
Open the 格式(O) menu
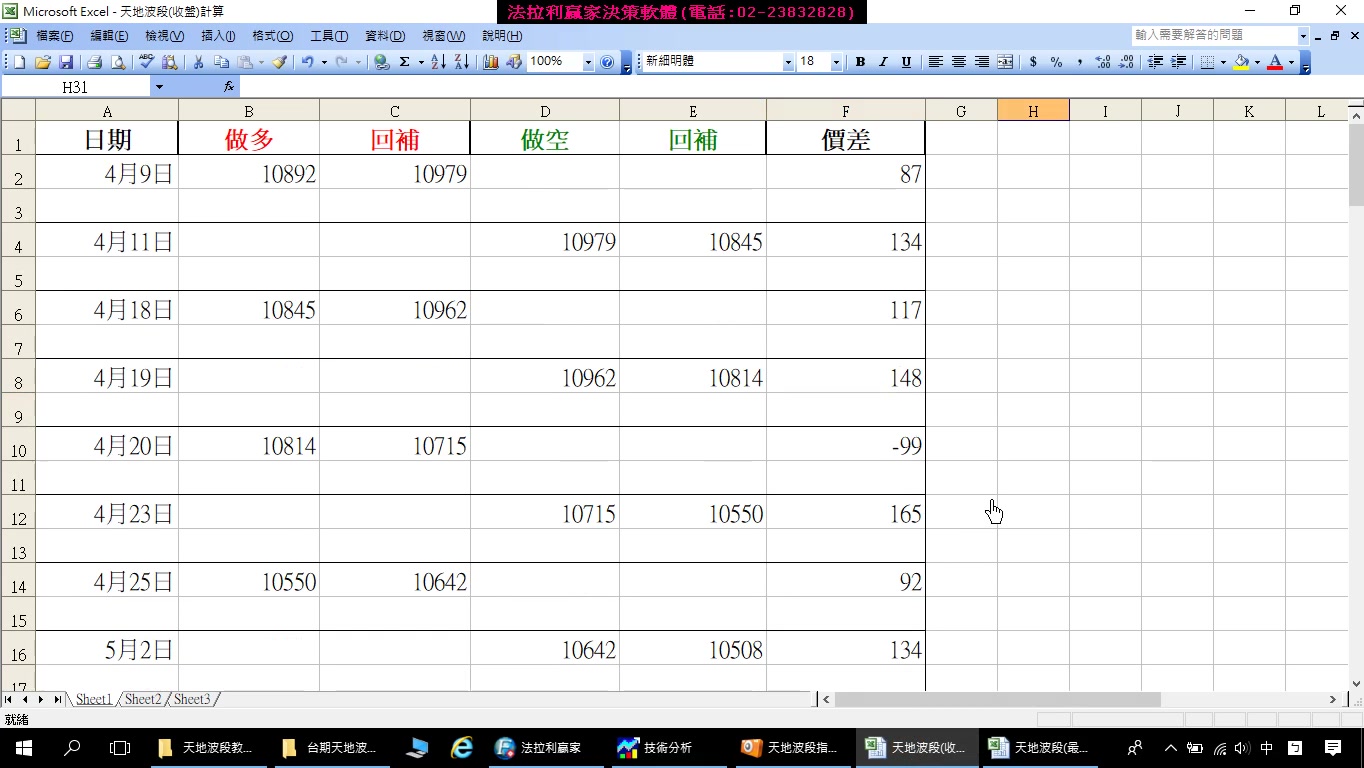pyautogui.click(x=272, y=36)
